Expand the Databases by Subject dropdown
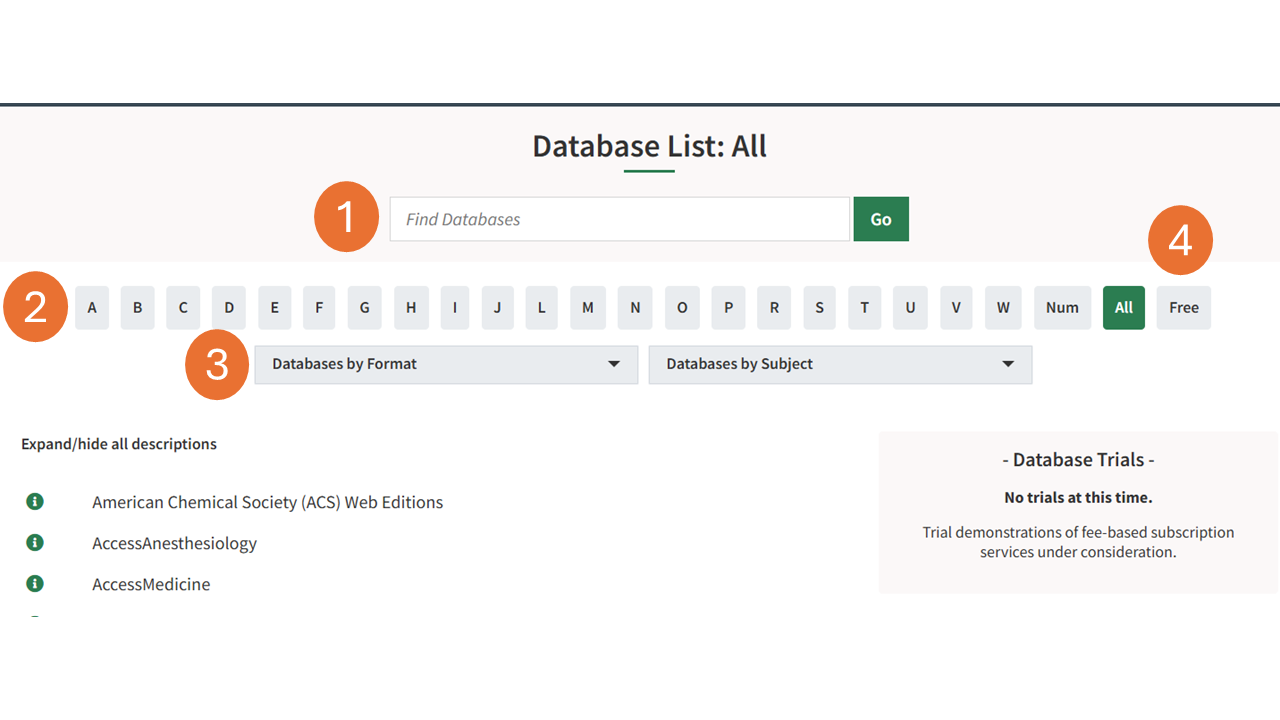1280x720 pixels. pyautogui.click(x=840, y=364)
